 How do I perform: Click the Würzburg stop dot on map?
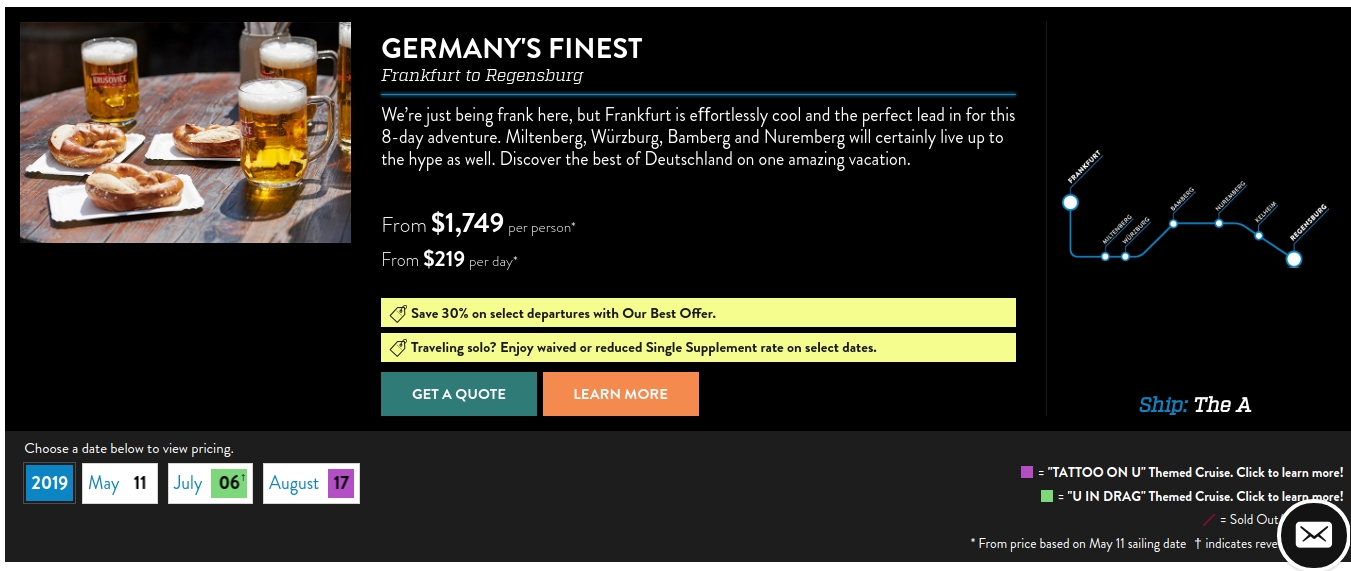[1125, 257]
